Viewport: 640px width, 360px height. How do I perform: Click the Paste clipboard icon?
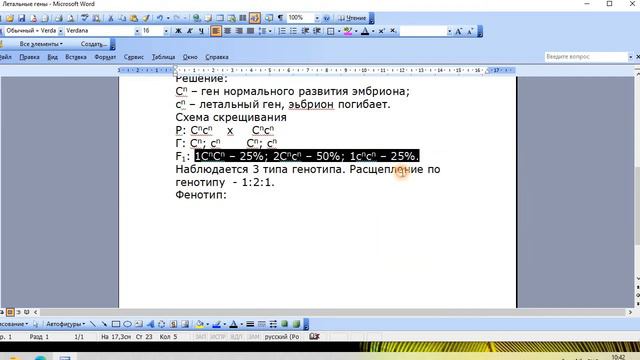tap(134, 18)
